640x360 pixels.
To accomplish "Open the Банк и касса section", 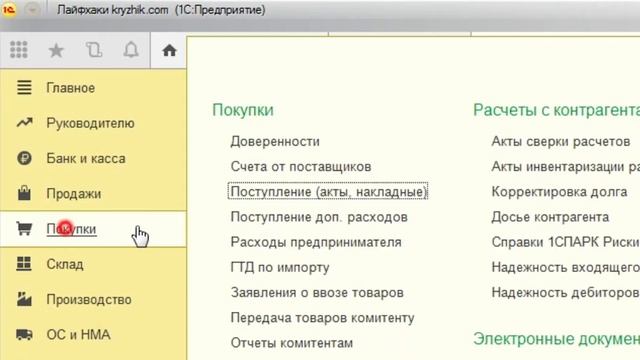I will (x=86, y=158).
